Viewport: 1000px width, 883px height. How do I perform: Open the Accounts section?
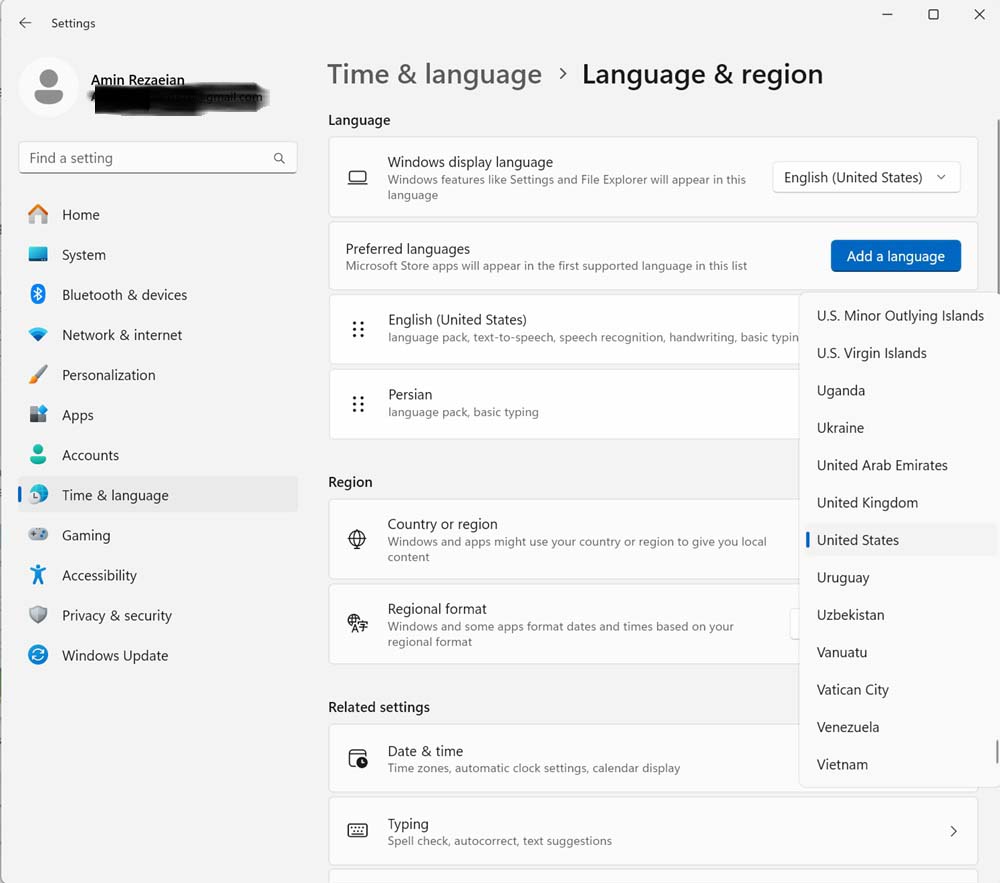click(x=90, y=455)
